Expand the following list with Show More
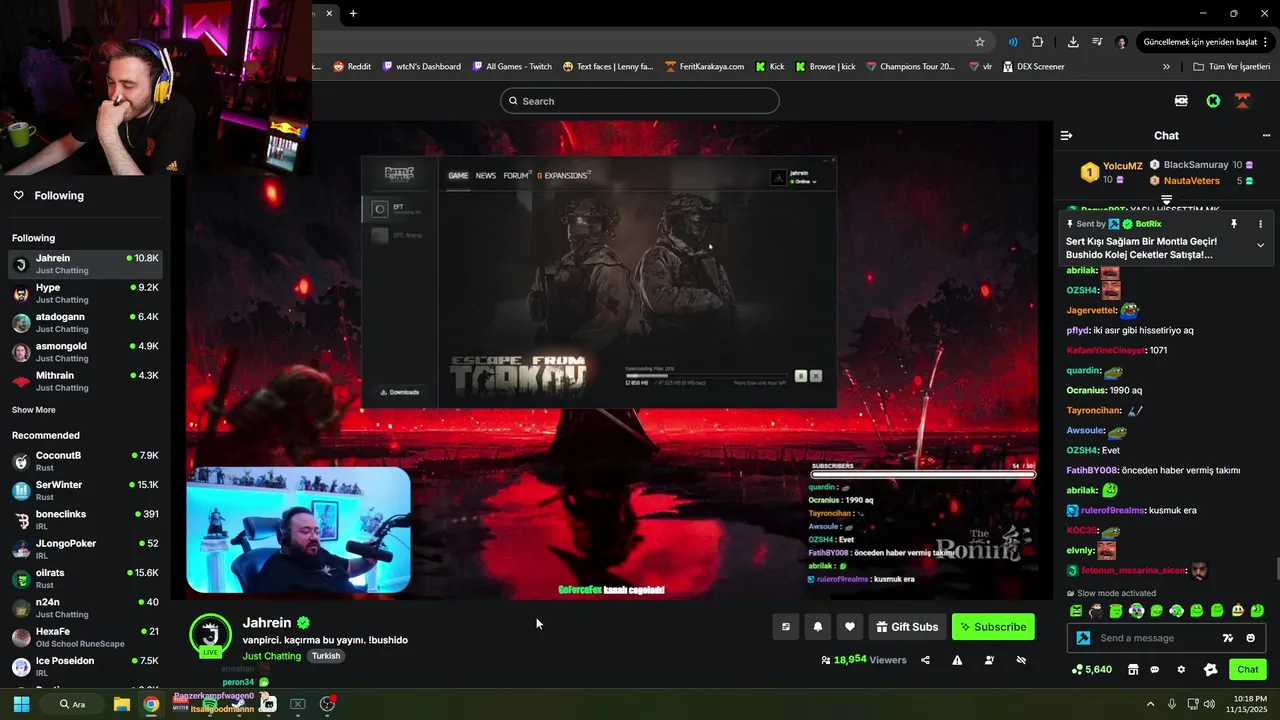This screenshot has height=720, width=1280. [34, 410]
